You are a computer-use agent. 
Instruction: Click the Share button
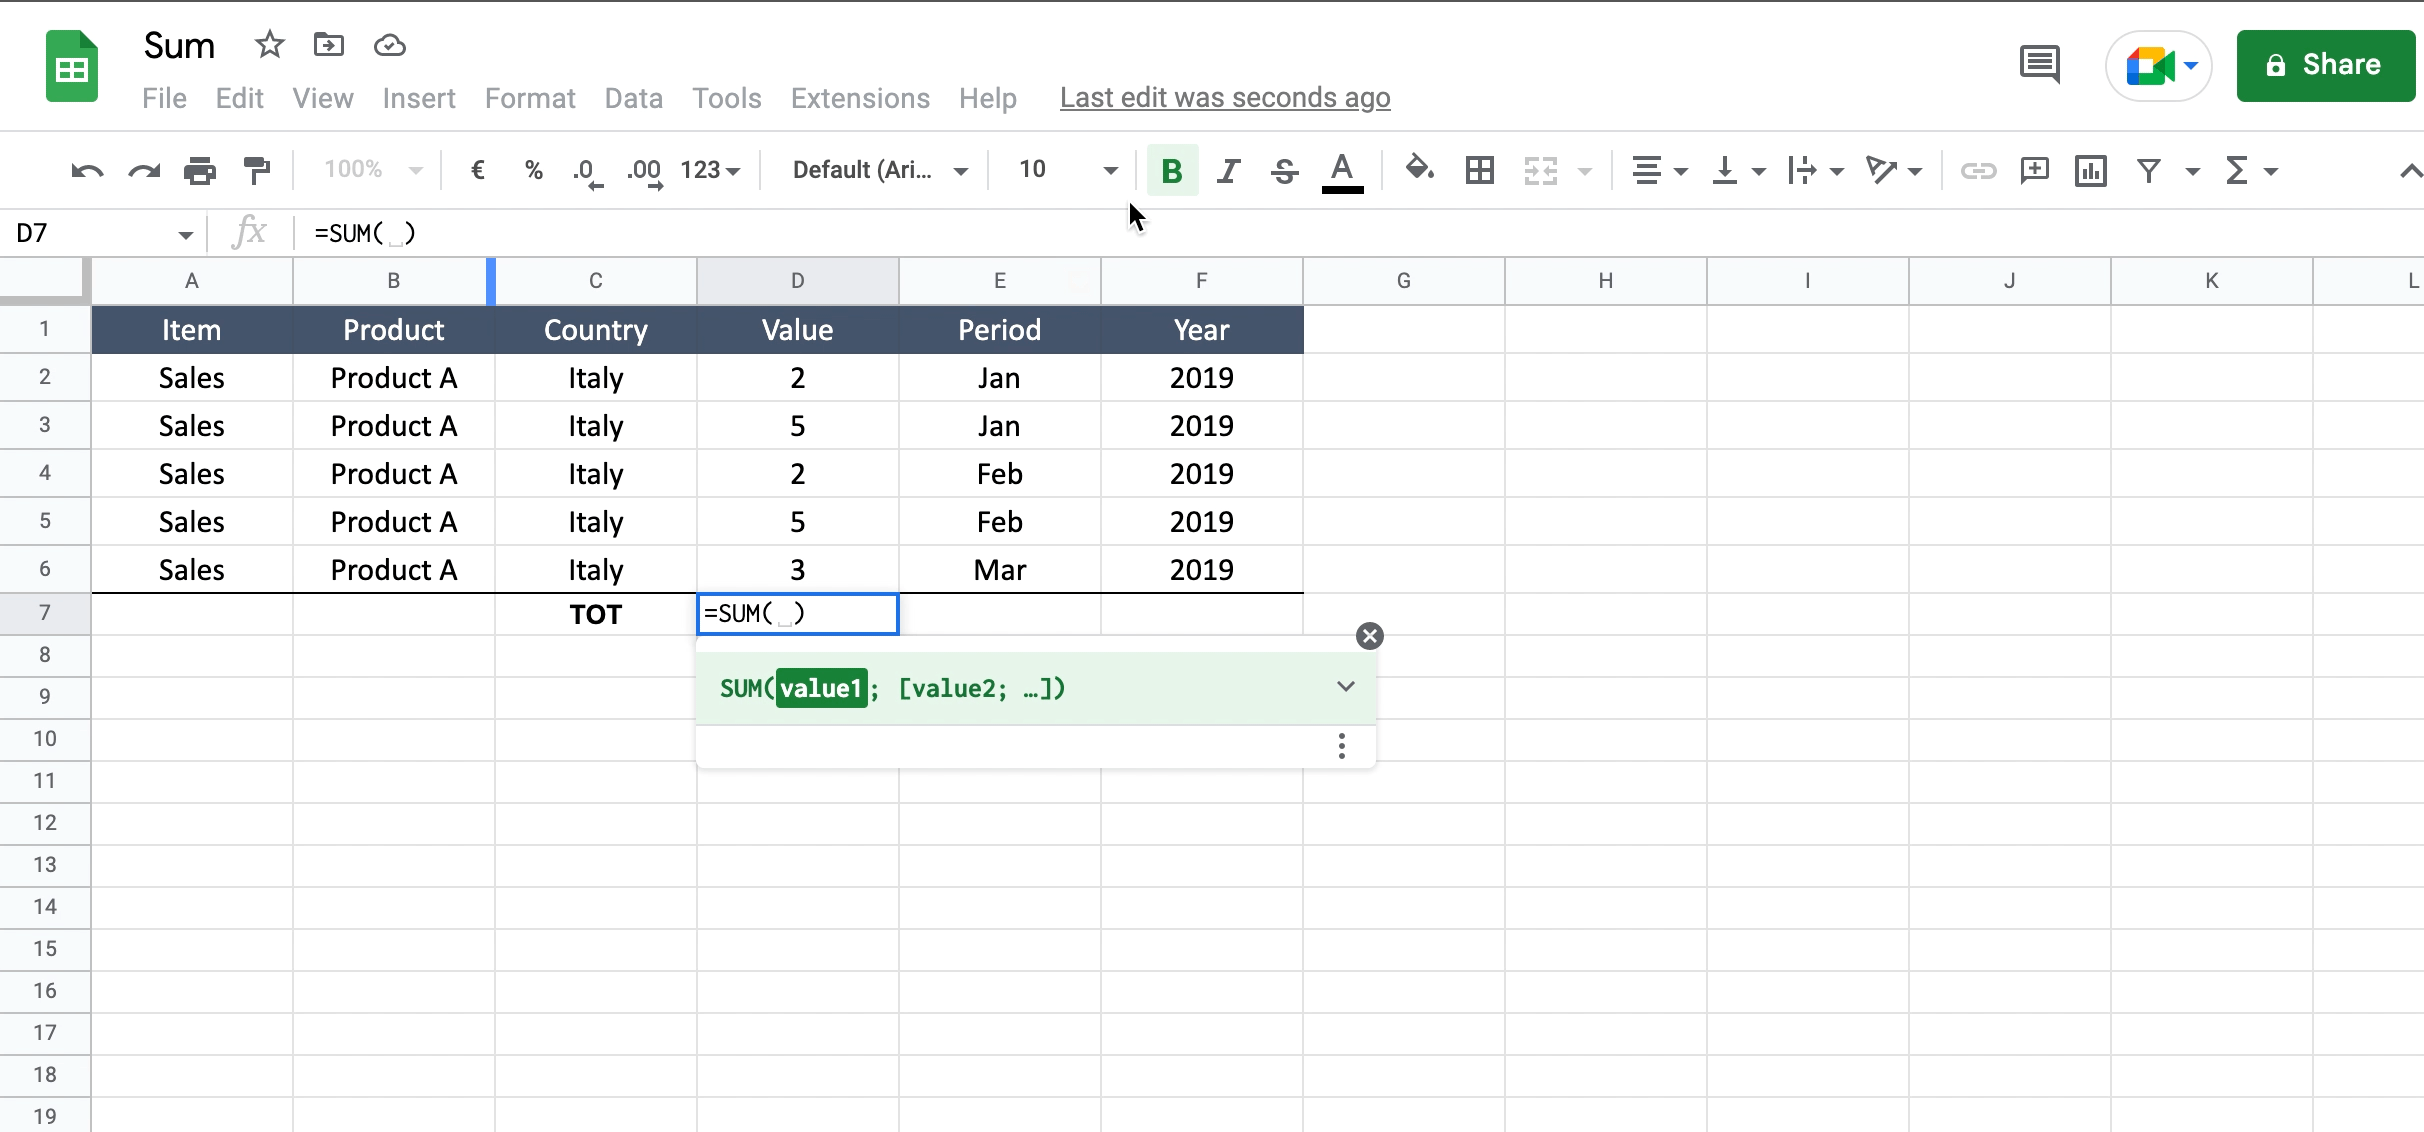pos(2325,65)
